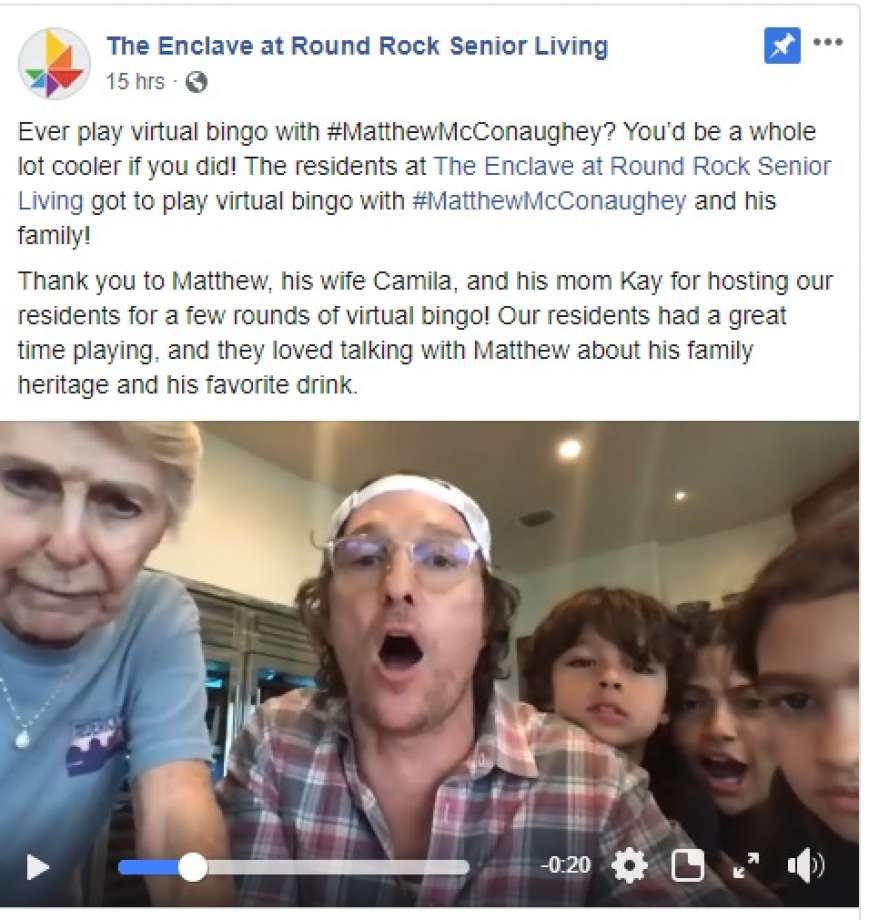Screen dimensions: 879x920
Task: Expand the video to fullscreen
Action: coord(746,865)
